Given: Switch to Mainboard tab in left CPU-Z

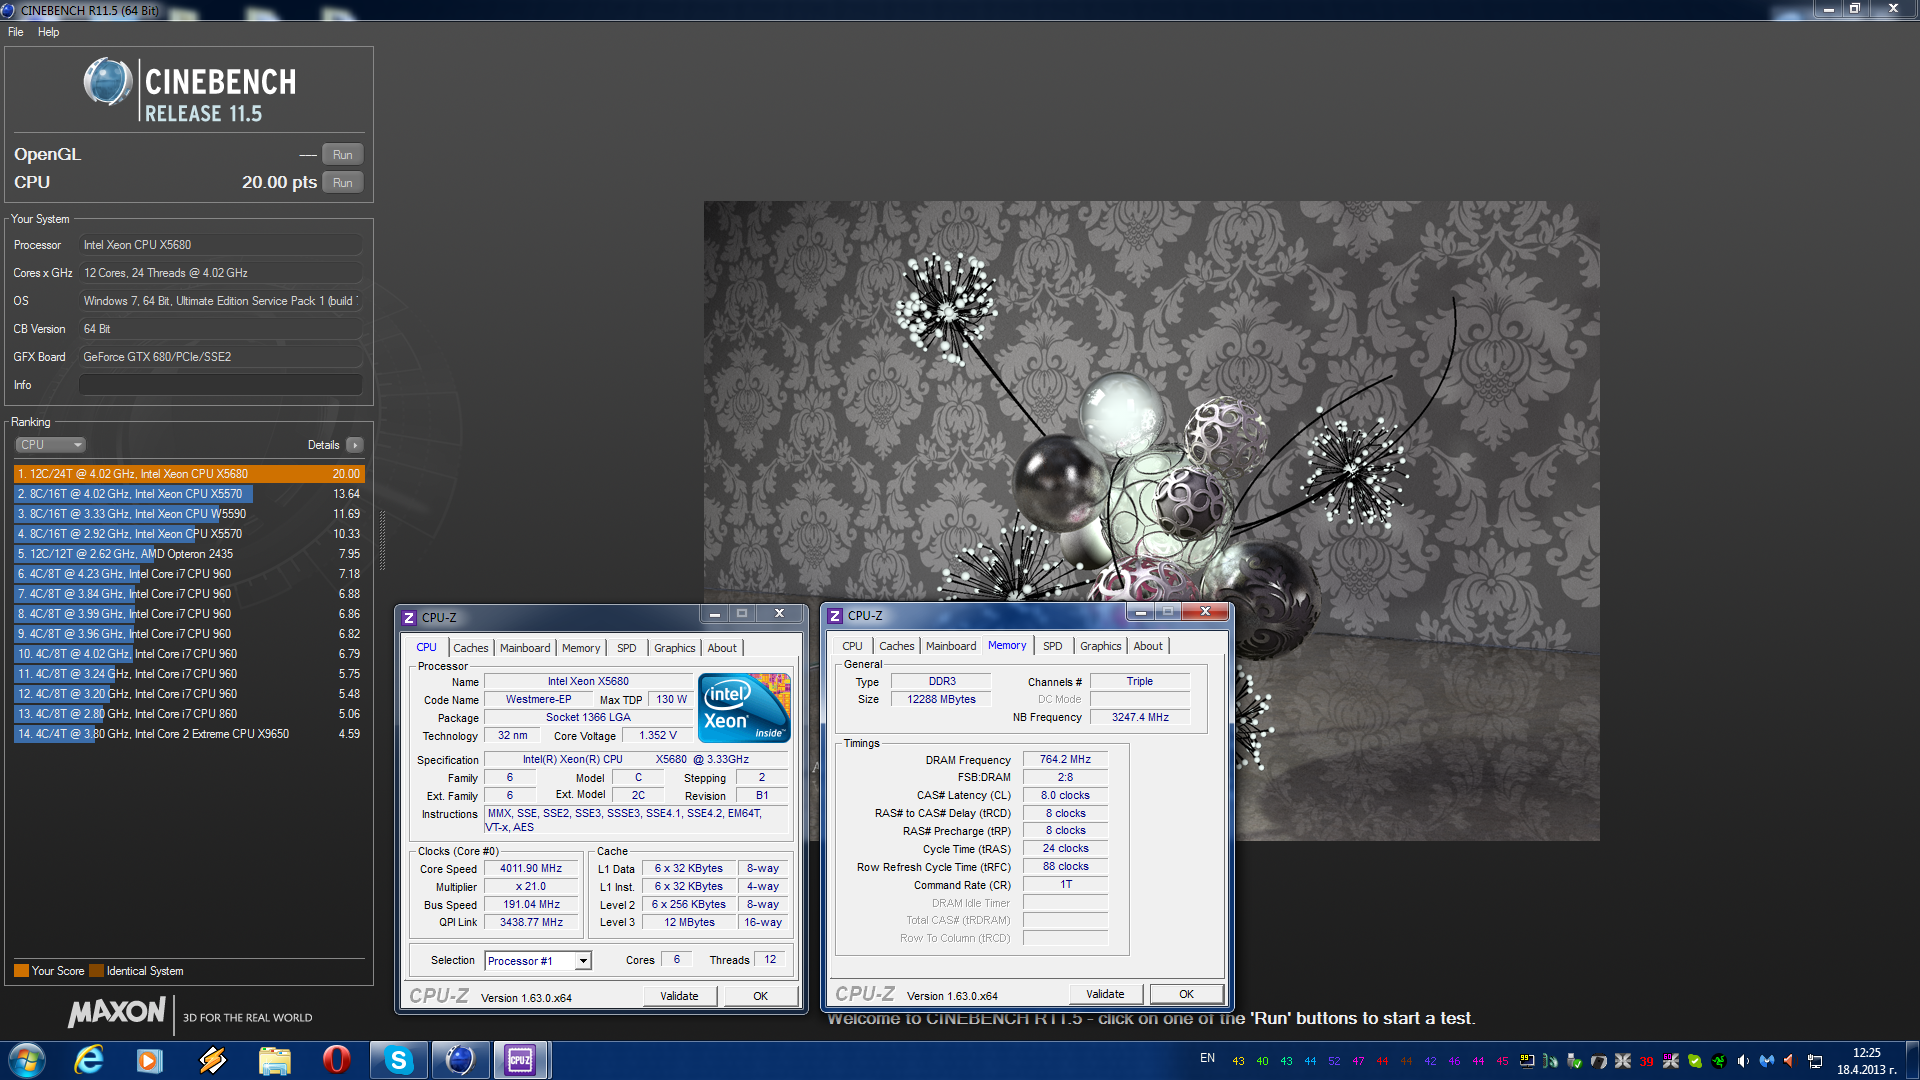Looking at the screenshot, I should pos(525,648).
